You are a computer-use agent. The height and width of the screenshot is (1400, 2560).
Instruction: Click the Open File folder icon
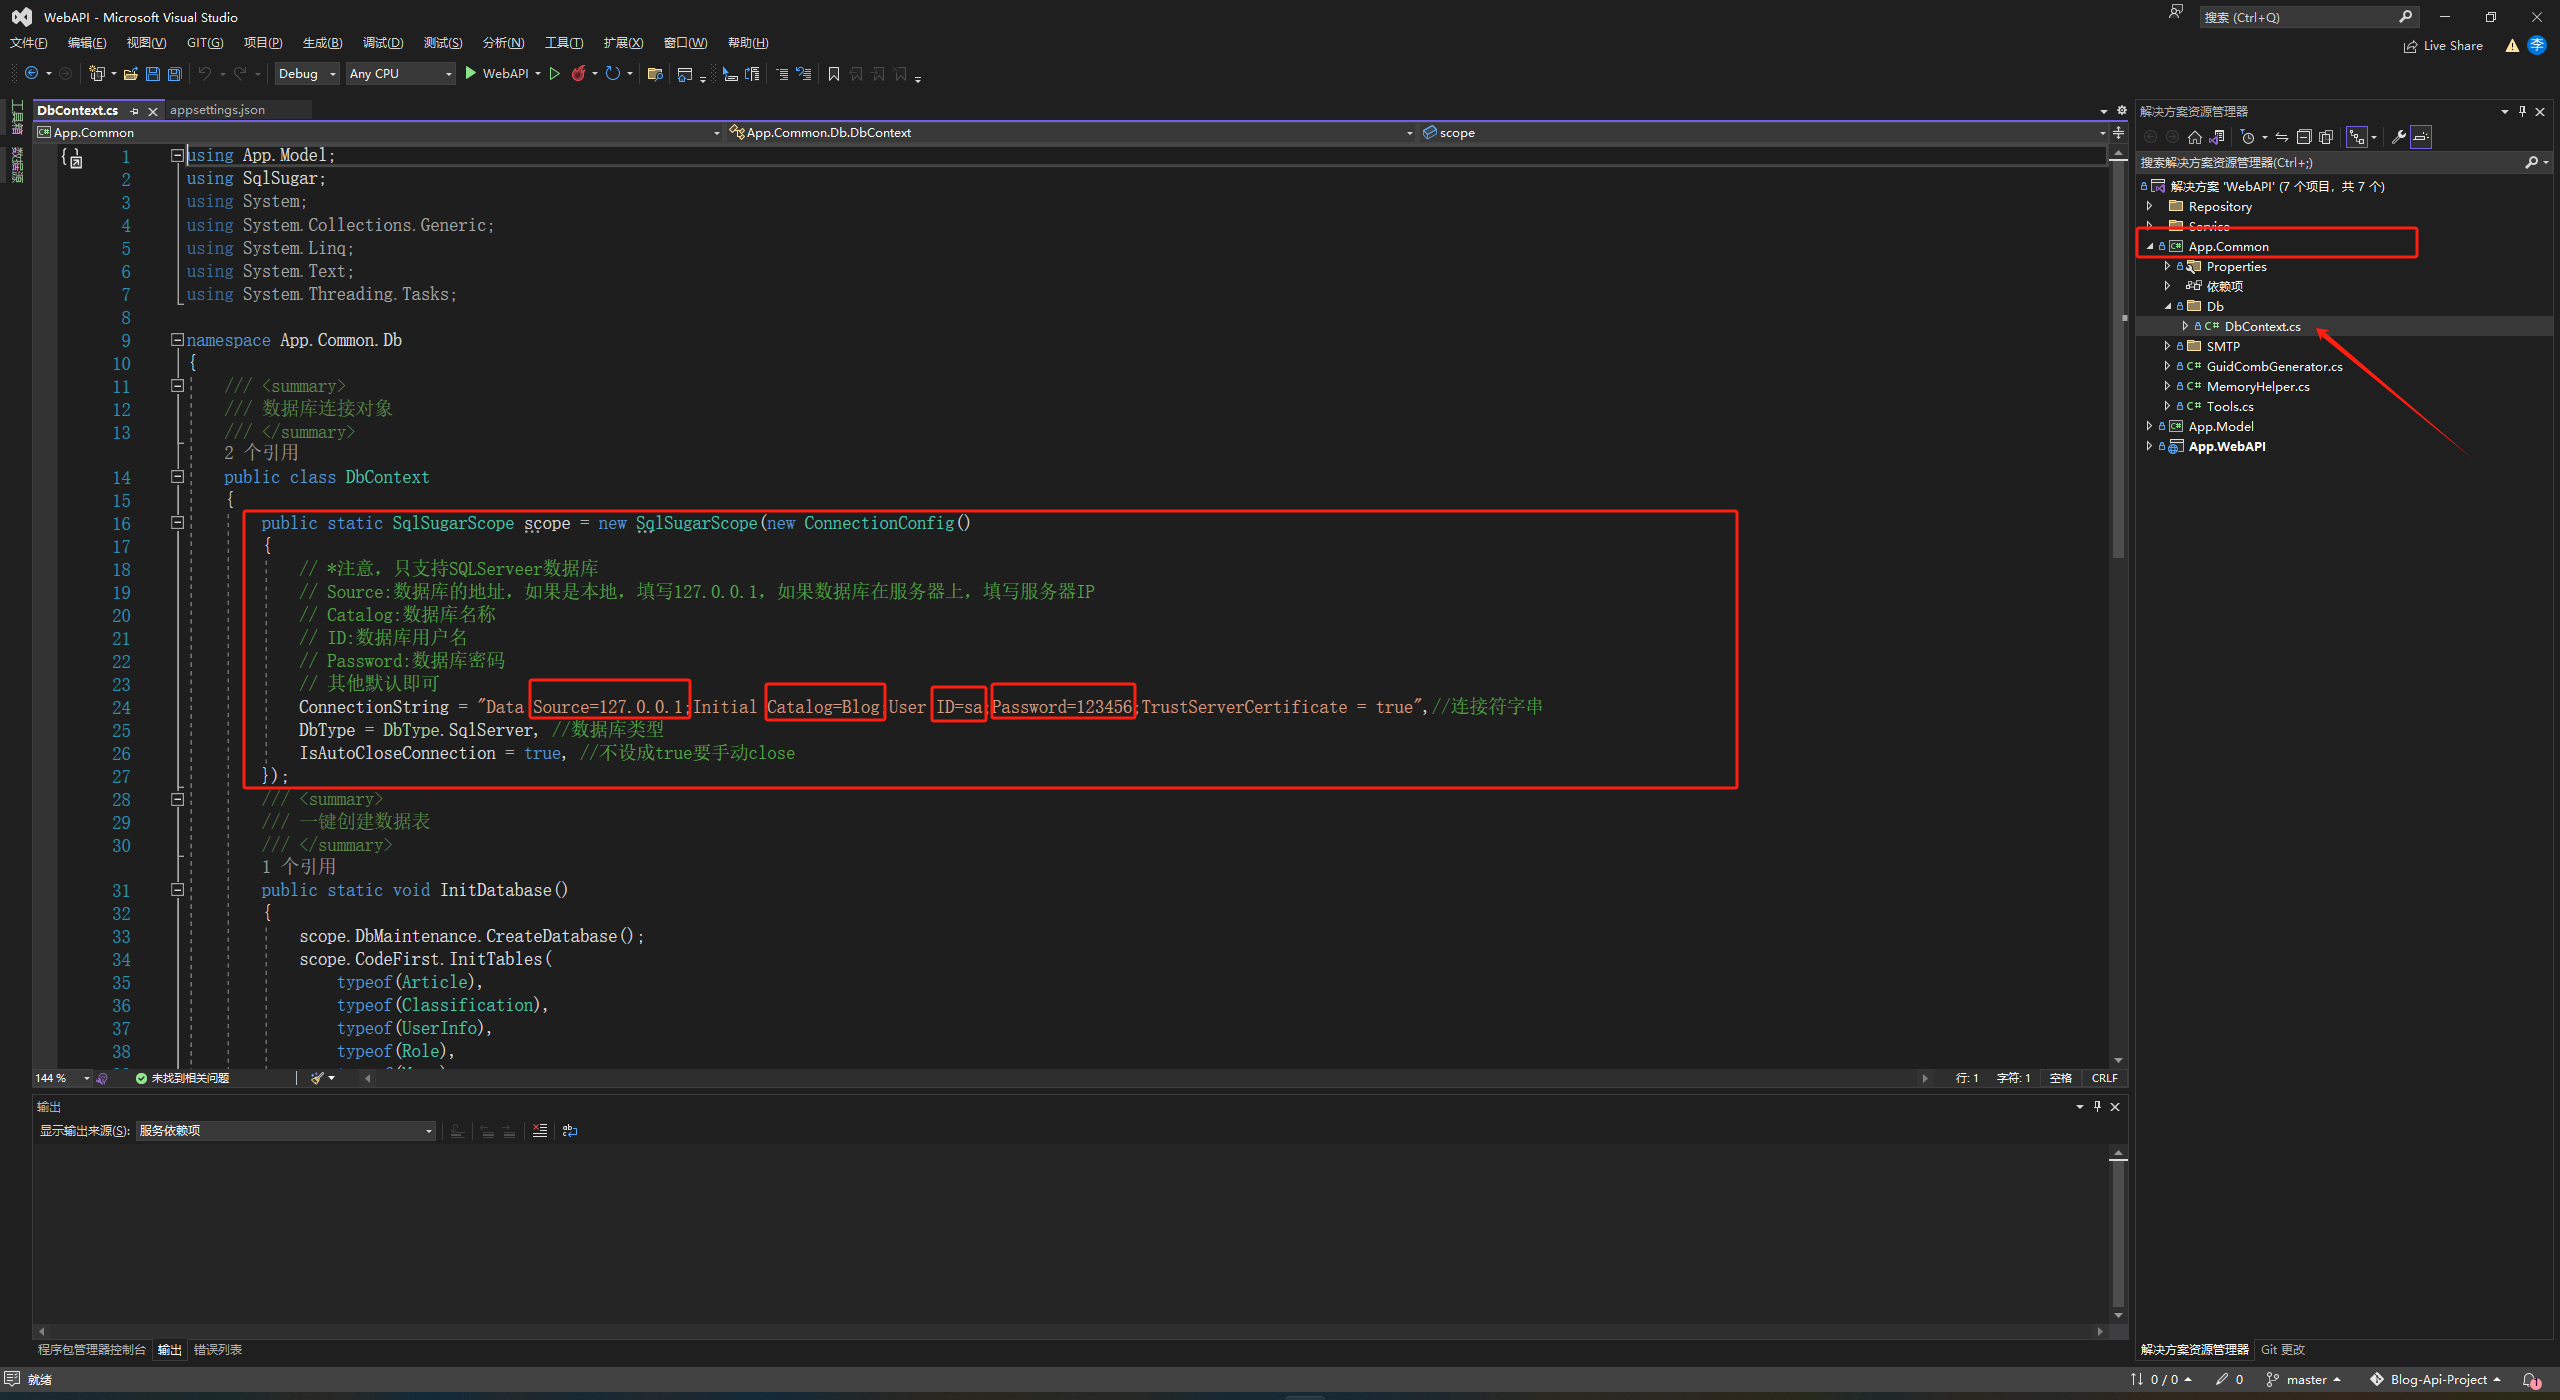(x=130, y=73)
